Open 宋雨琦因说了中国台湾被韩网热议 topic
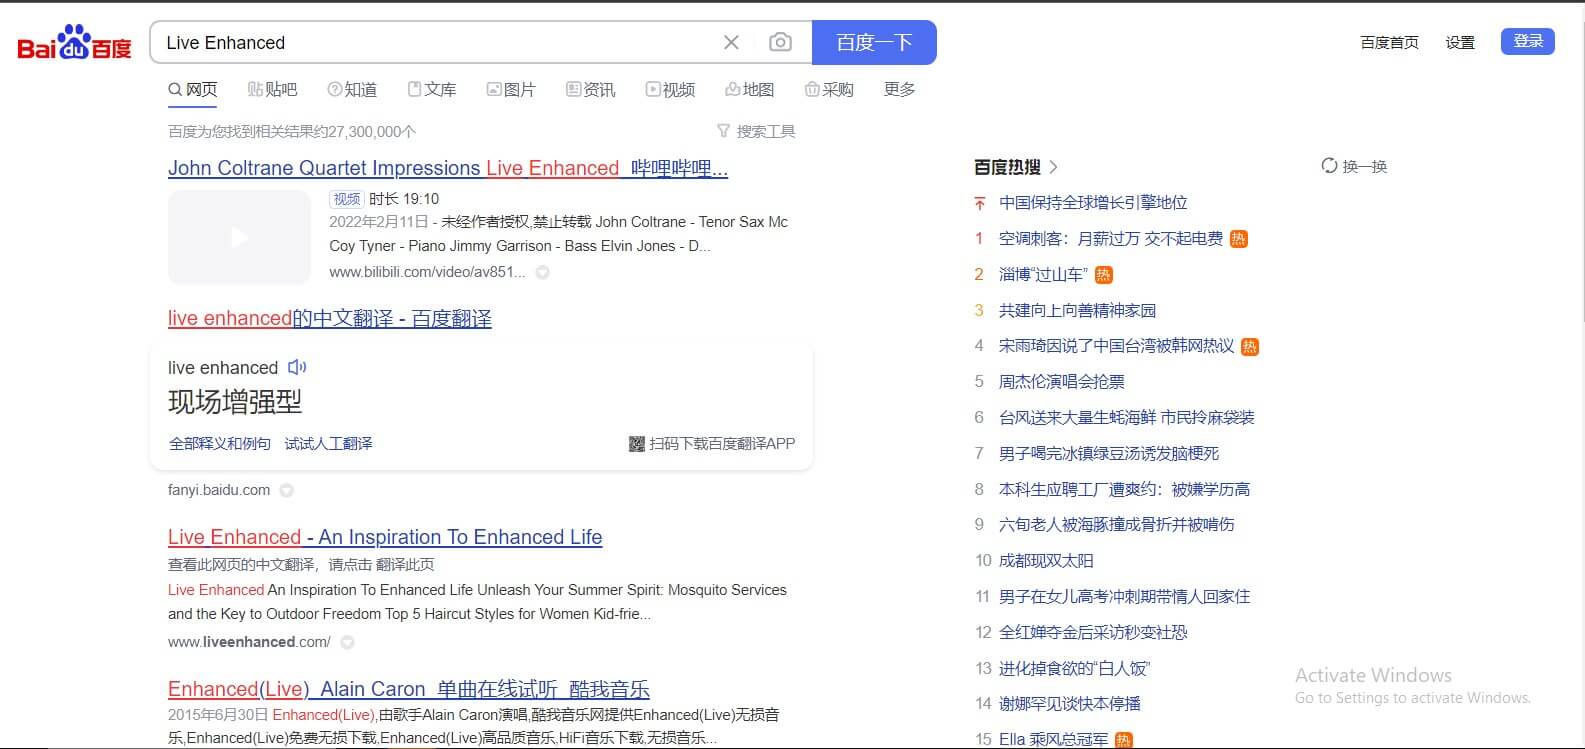 click(x=1117, y=346)
